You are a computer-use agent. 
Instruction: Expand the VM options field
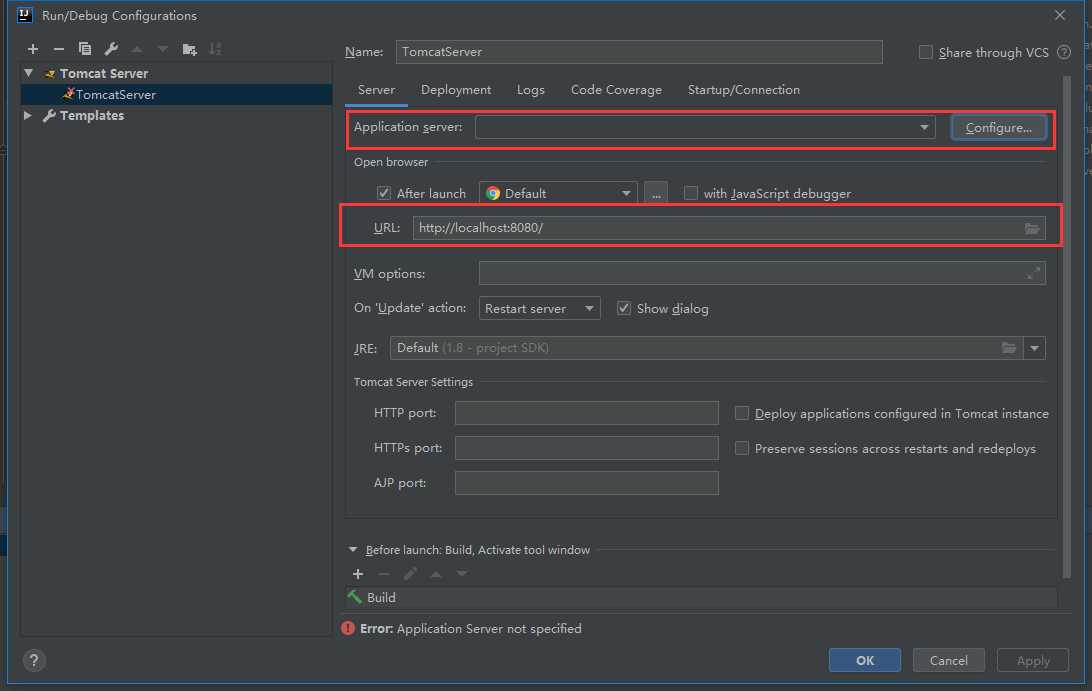pyautogui.click(x=1033, y=274)
